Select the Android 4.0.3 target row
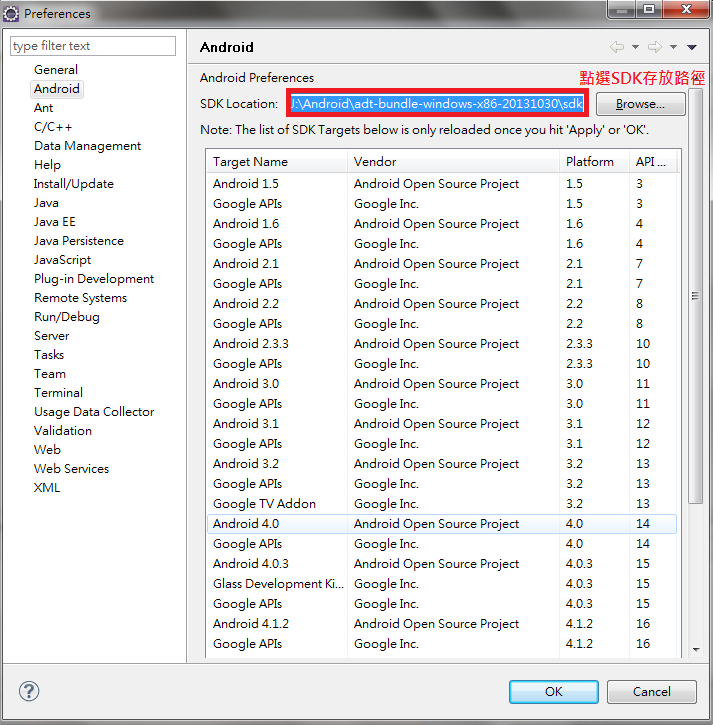The width and height of the screenshot is (713, 725). click(442, 564)
